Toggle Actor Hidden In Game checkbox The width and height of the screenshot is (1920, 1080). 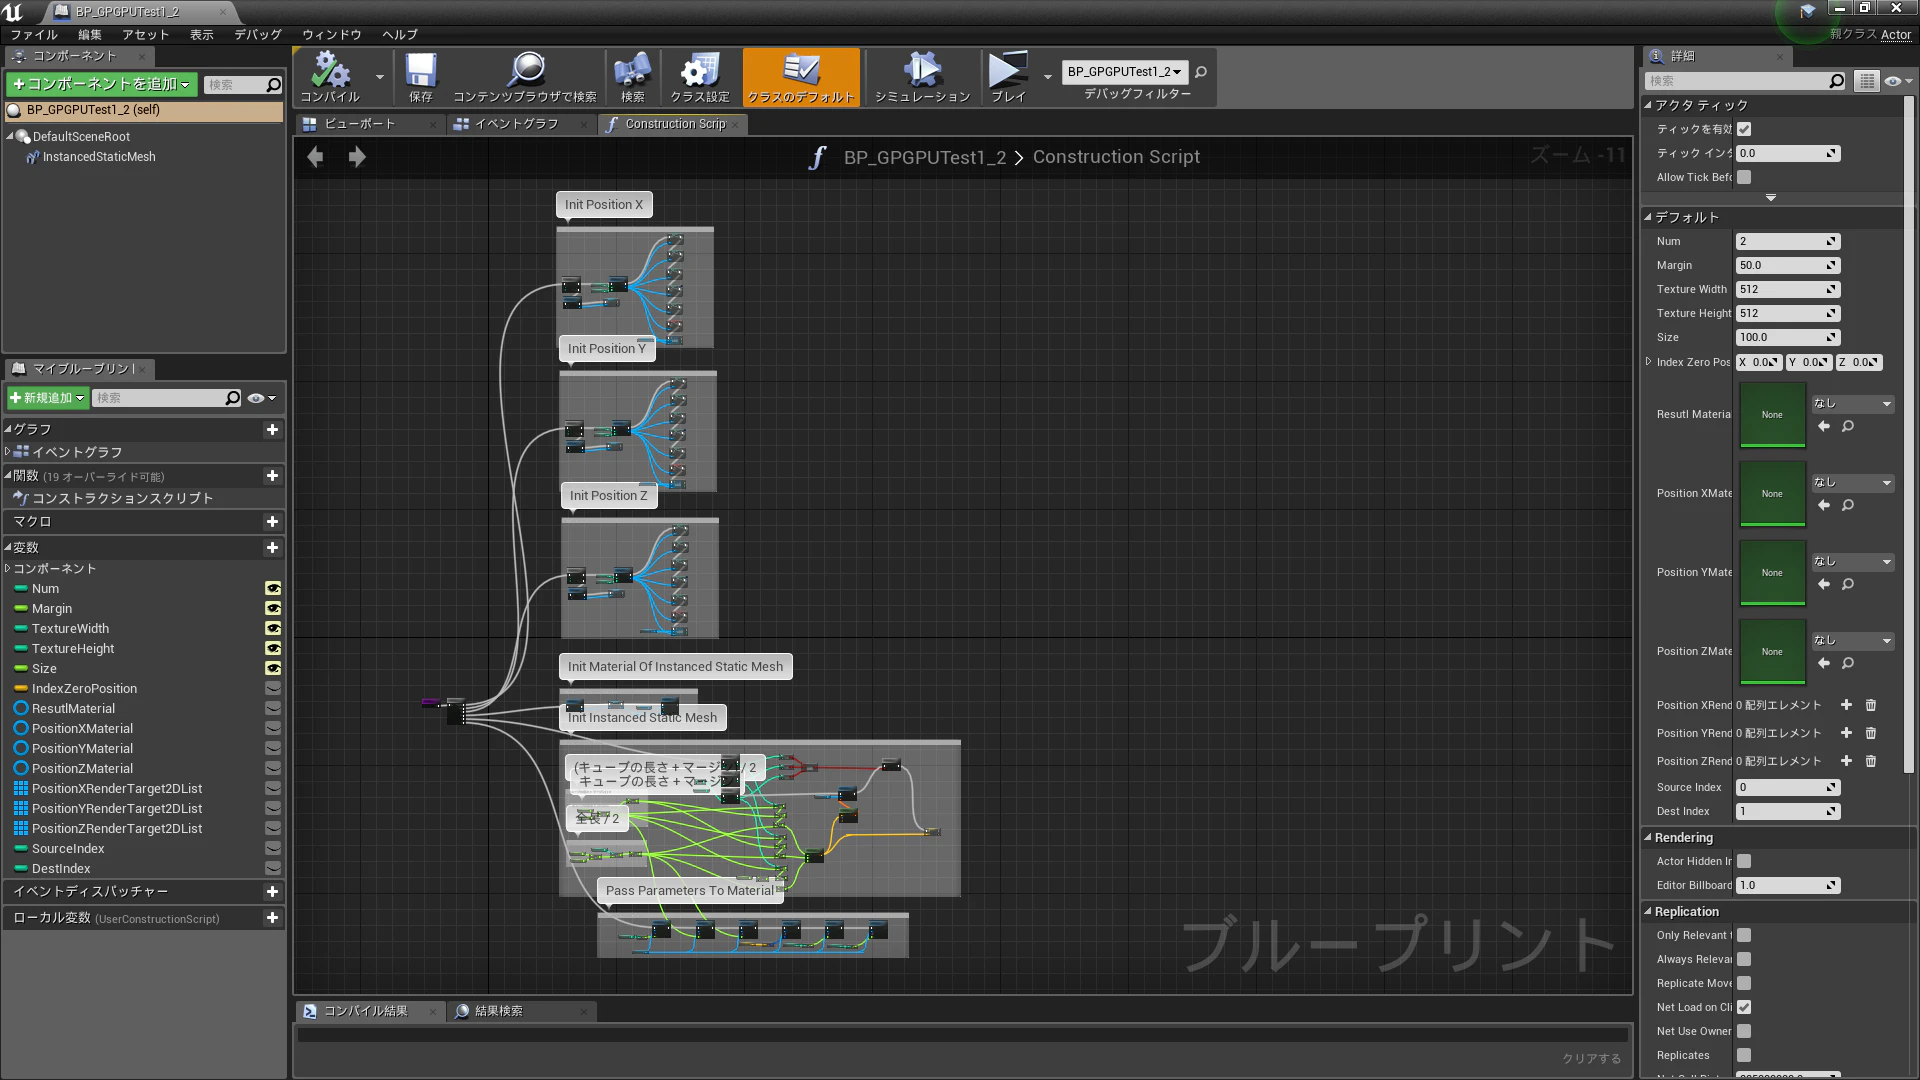coord(1744,861)
